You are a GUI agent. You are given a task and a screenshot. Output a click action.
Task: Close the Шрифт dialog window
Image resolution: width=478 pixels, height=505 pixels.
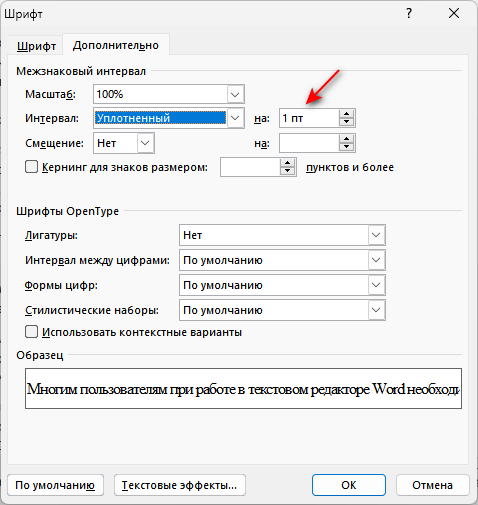(x=454, y=14)
